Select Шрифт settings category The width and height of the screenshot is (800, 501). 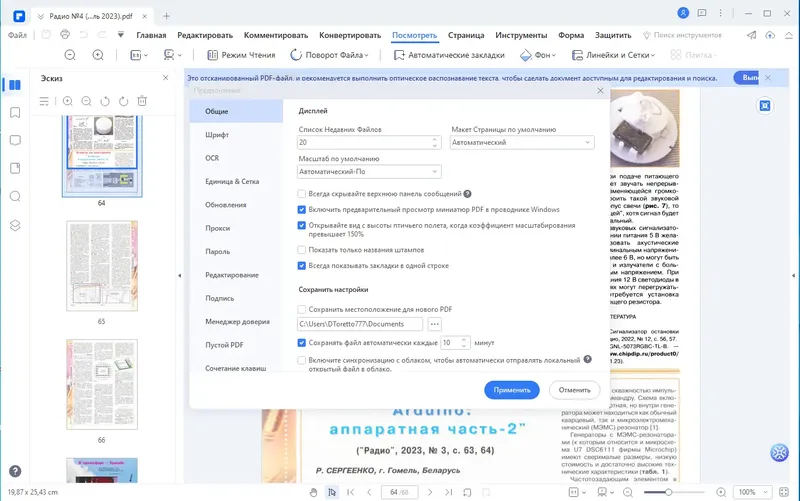(x=236, y=135)
